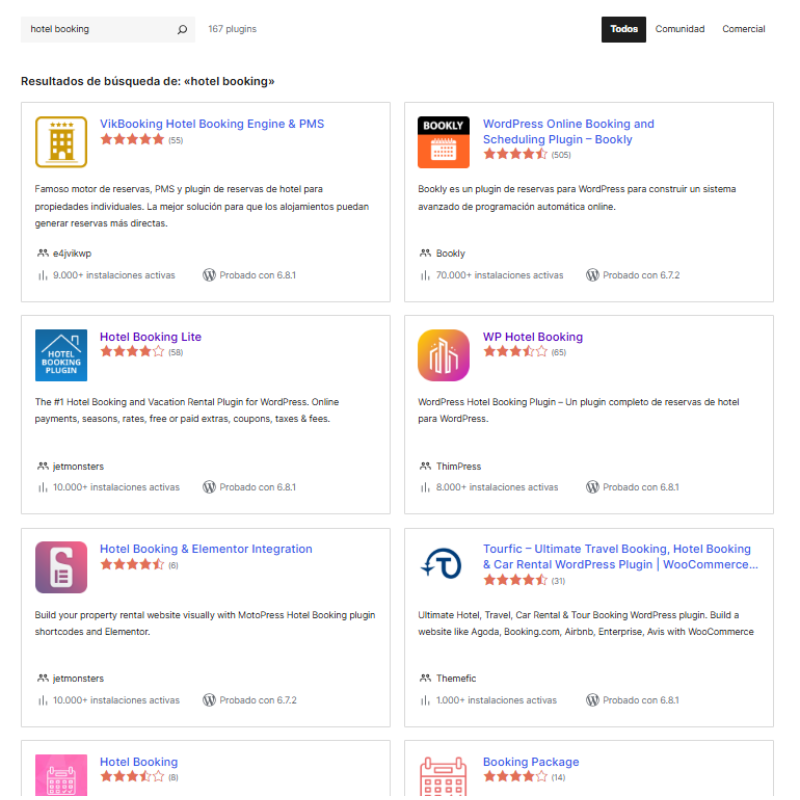Click the star rating of Bookly
The height and width of the screenshot is (800, 800).
pyautogui.click(x=515, y=154)
